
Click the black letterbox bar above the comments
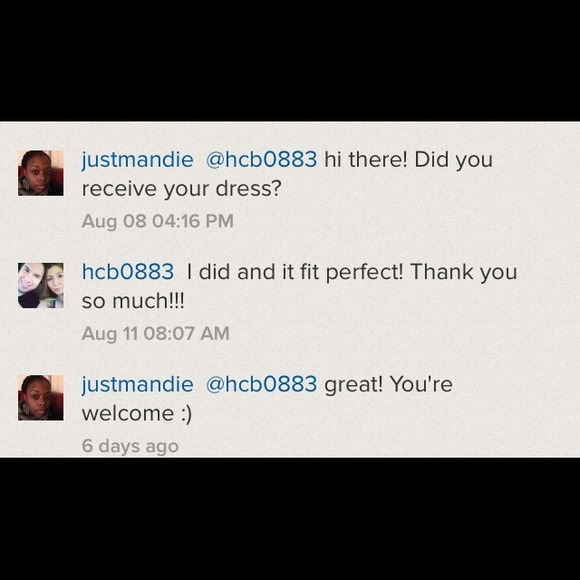point(290,61)
